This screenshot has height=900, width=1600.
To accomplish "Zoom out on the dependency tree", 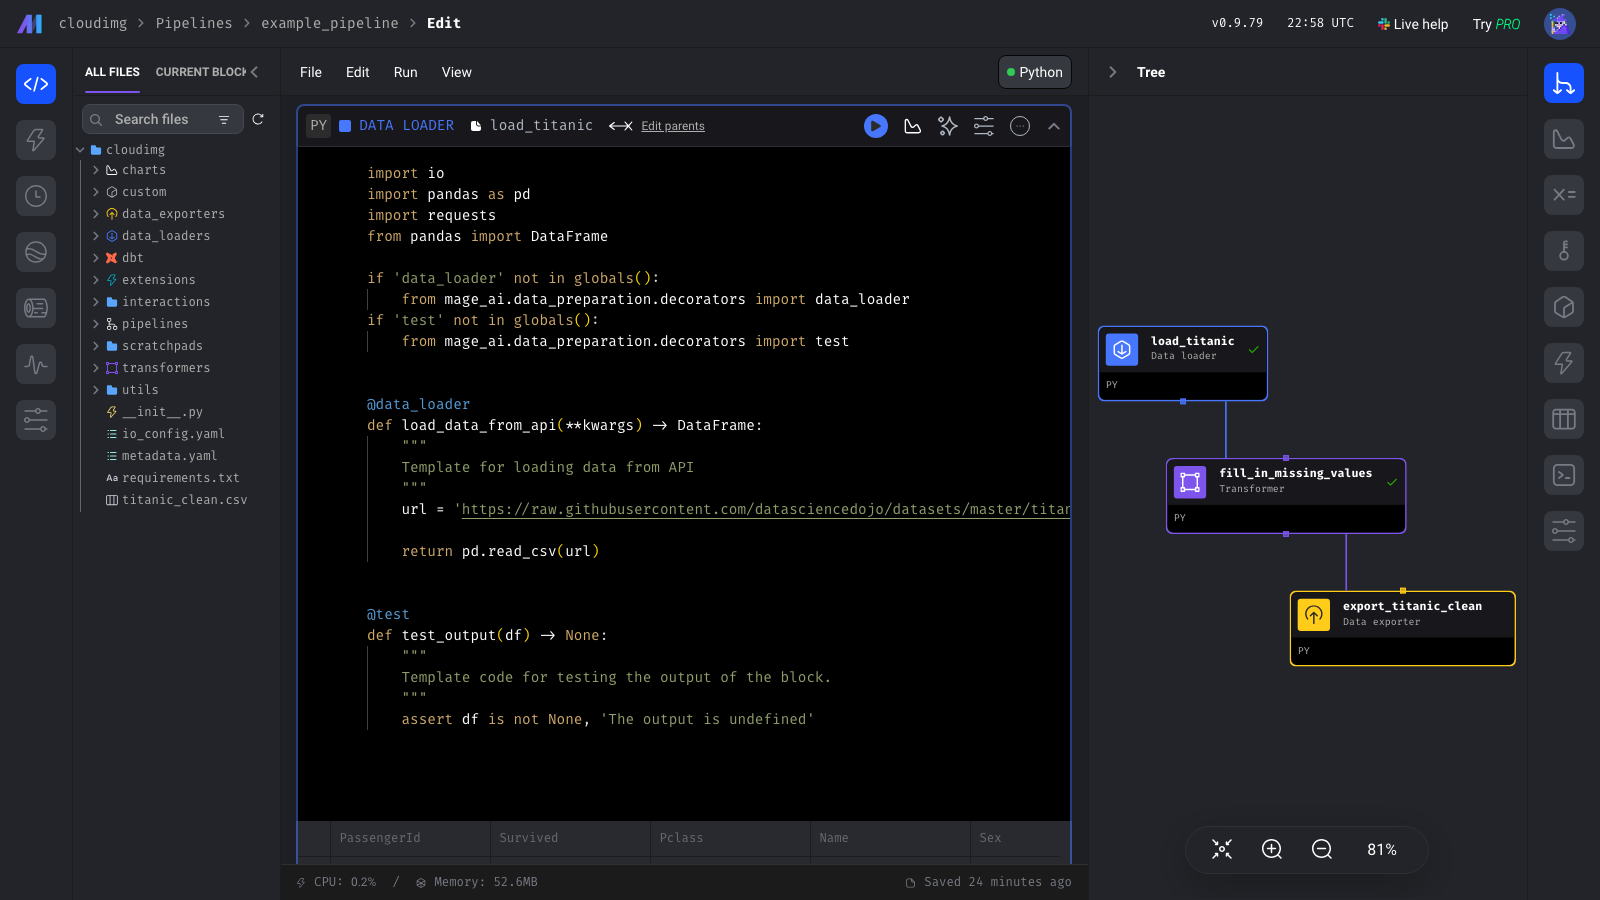I will click(1322, 849).
